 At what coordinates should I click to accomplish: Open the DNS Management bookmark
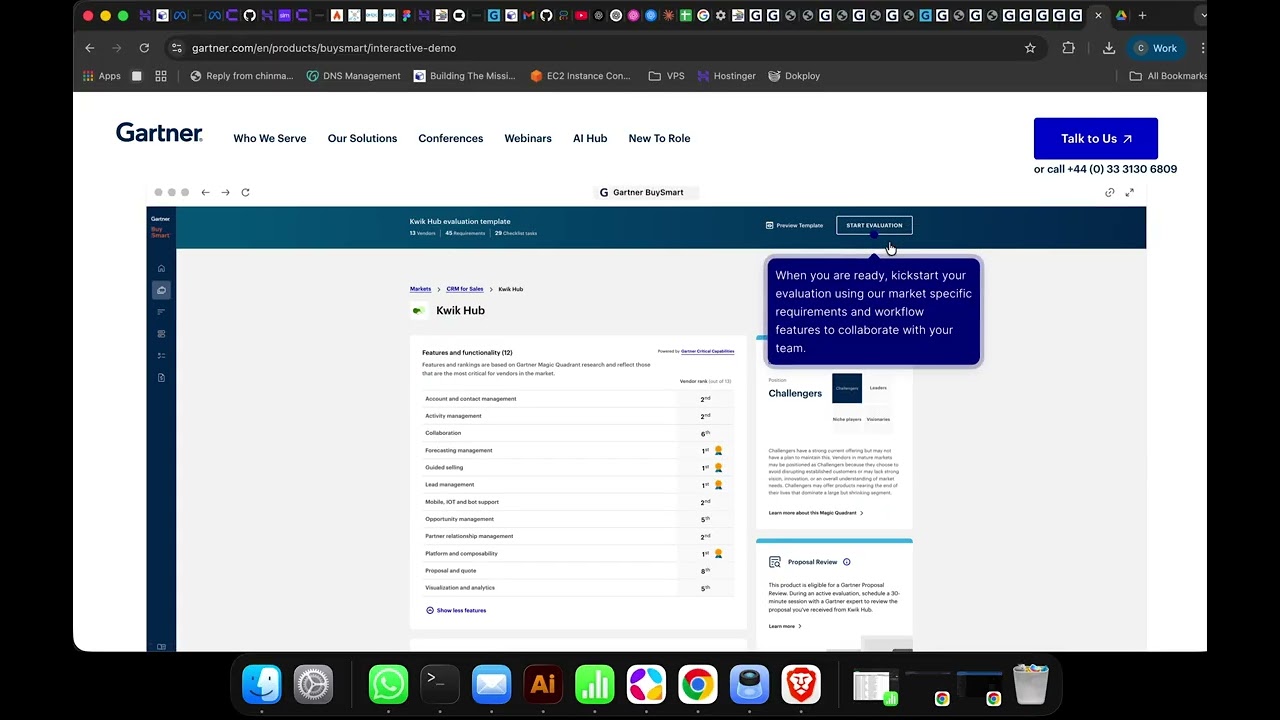coord(353,76)
